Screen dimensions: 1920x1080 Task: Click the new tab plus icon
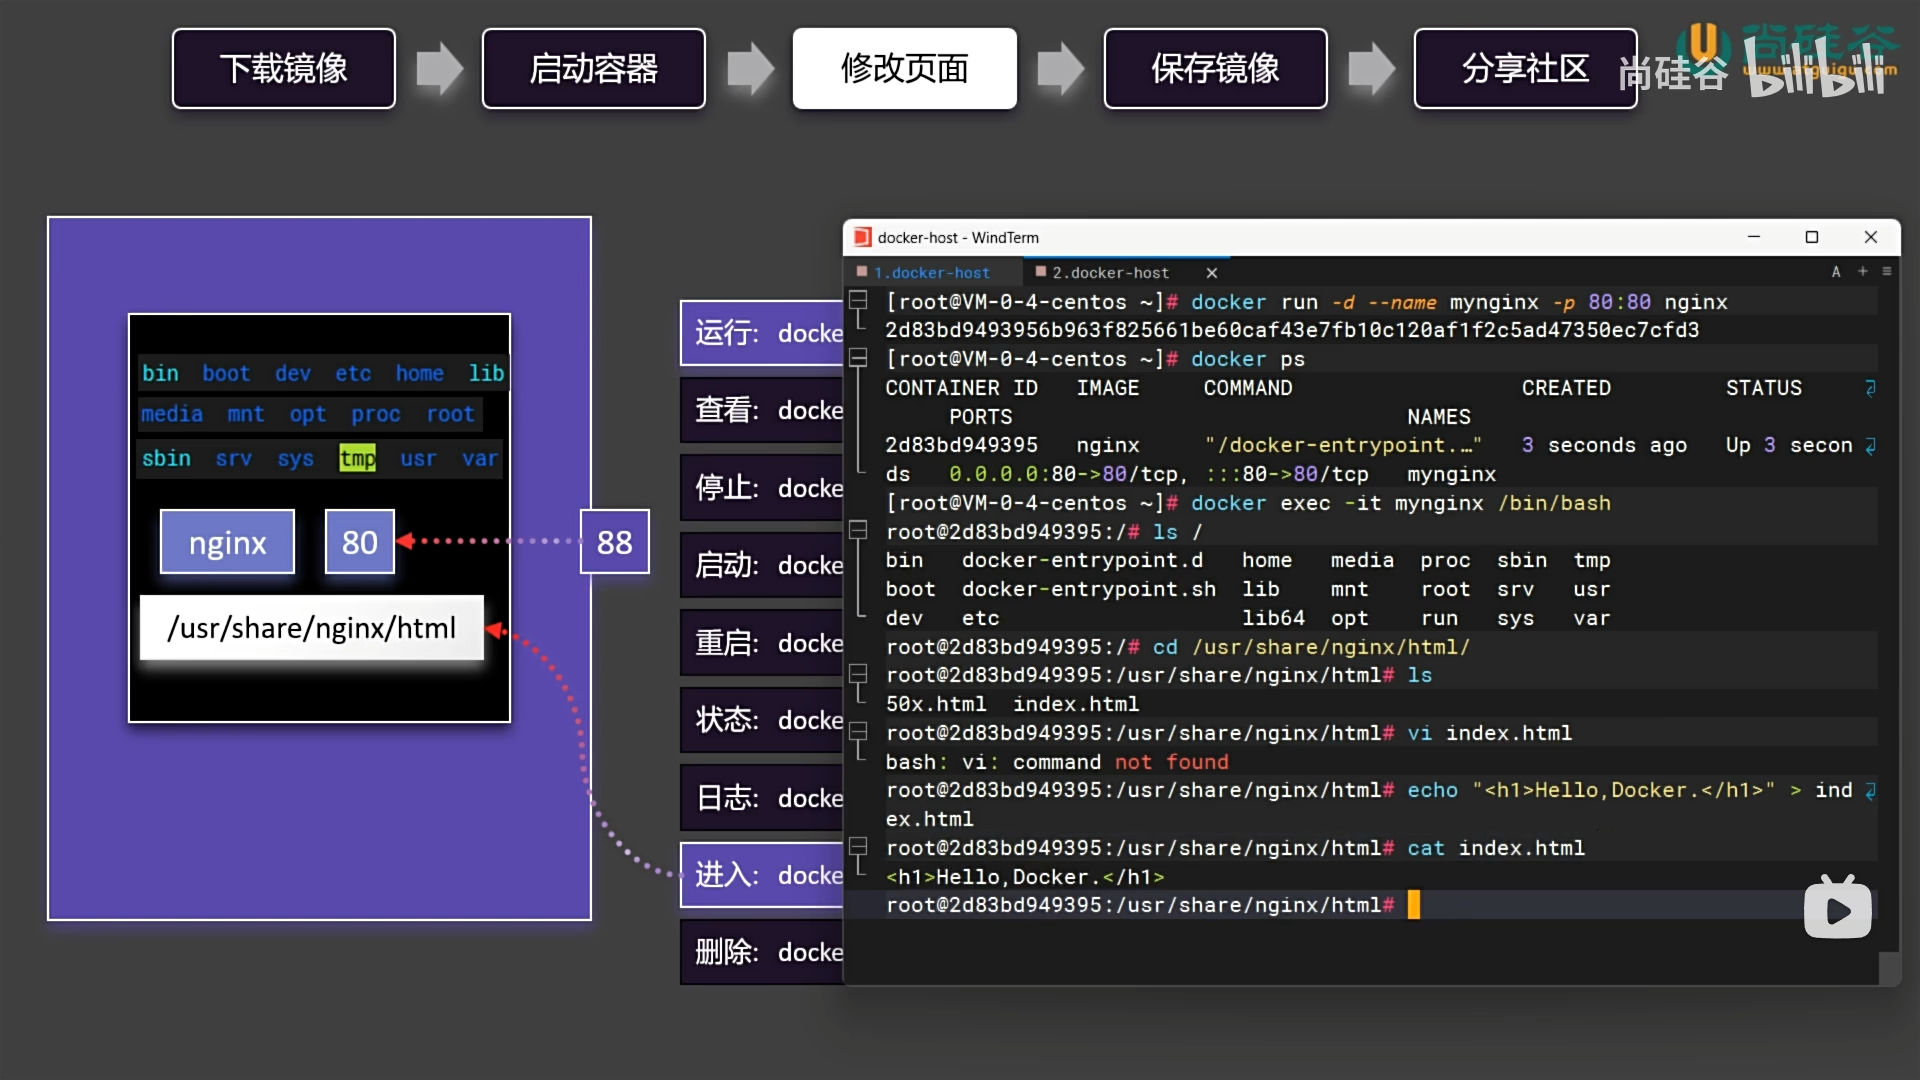(1862, 271)
